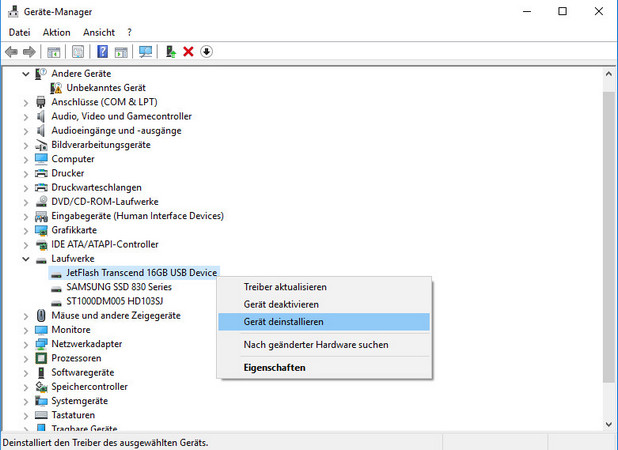Expand Audio, Video und Gamecontroller

click(26, 117)
